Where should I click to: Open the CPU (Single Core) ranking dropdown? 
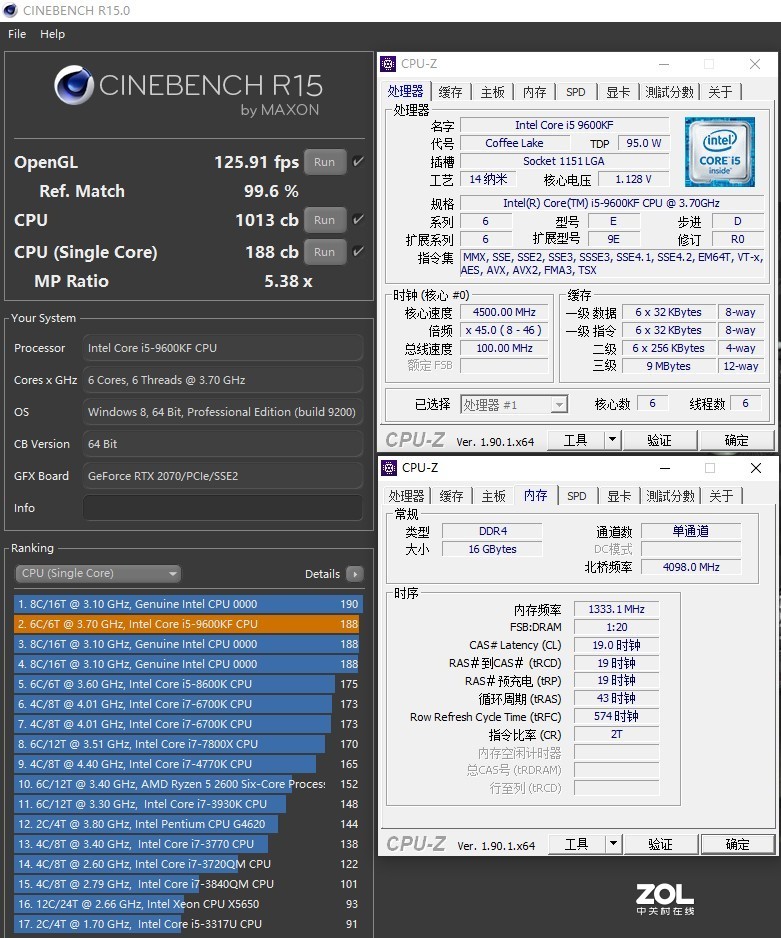(x=98, y=573)
